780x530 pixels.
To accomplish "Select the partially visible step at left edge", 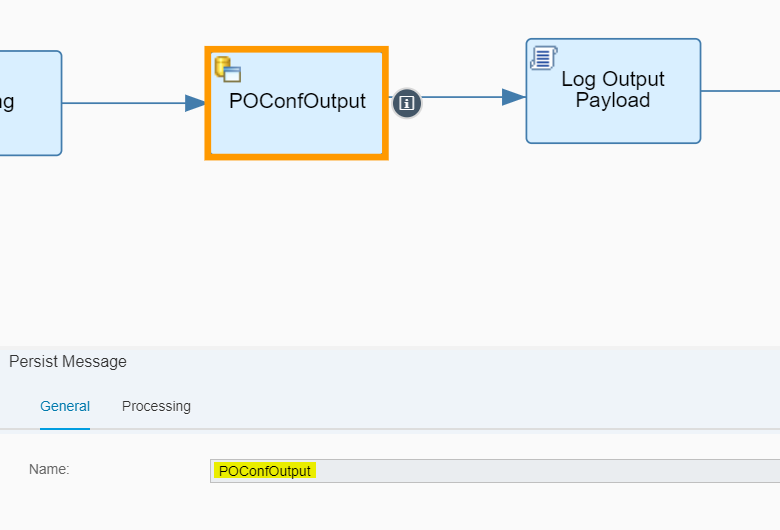I will click(30, 103).
